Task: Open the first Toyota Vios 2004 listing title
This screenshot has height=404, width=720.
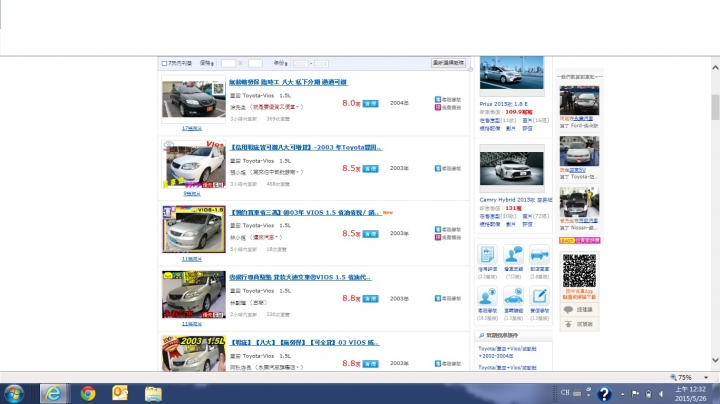Action: [x=288, y=82]
